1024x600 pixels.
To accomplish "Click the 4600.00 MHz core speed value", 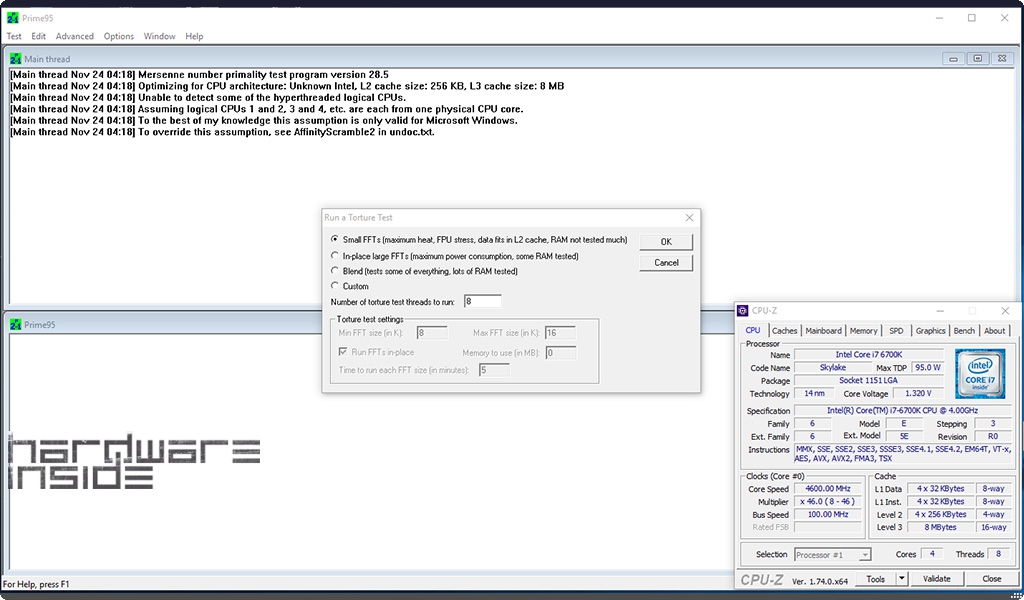I will pyautogui.click(x=828, y=488).
